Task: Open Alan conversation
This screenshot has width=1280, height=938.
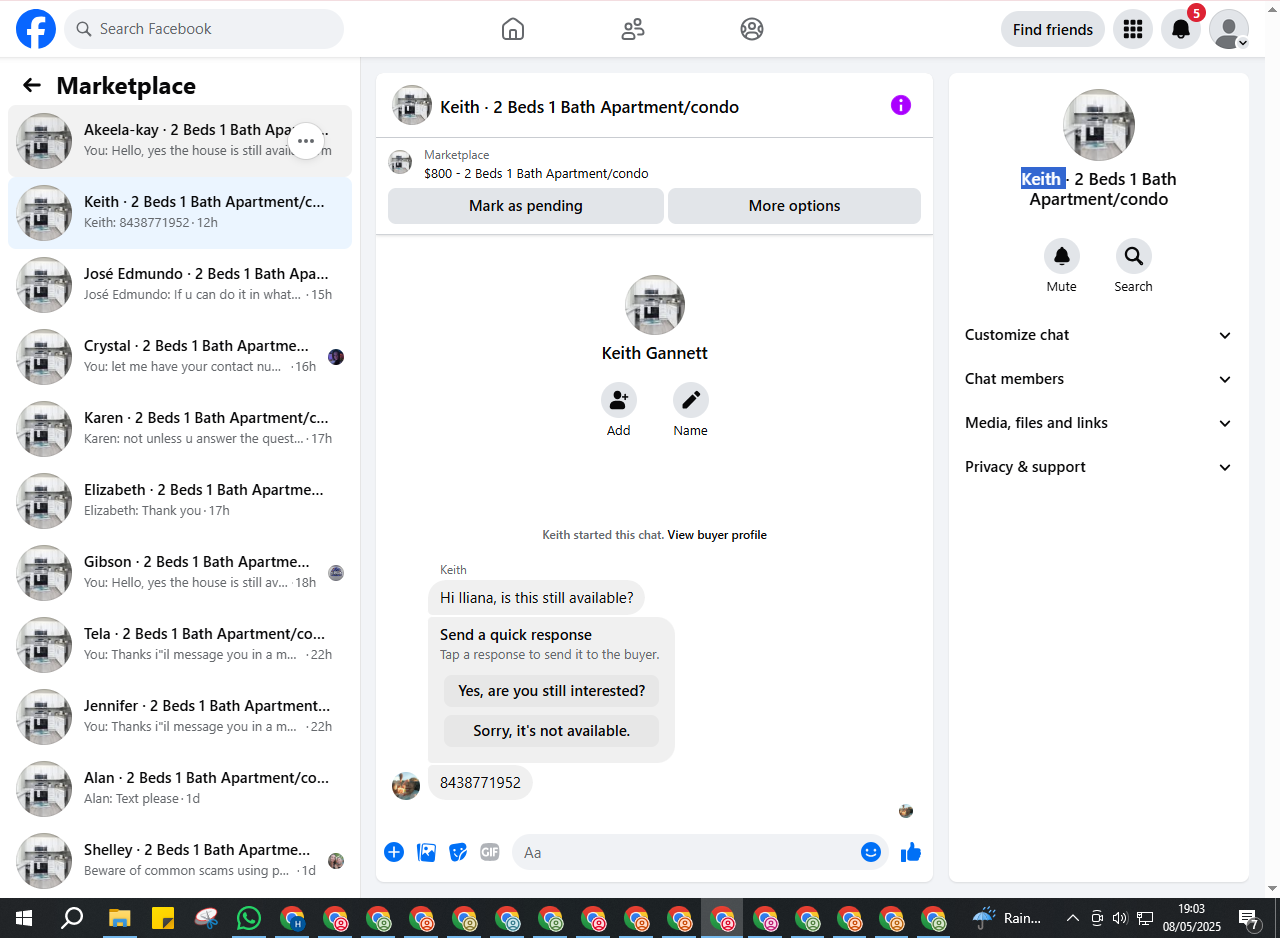Action: pos(180,789)
